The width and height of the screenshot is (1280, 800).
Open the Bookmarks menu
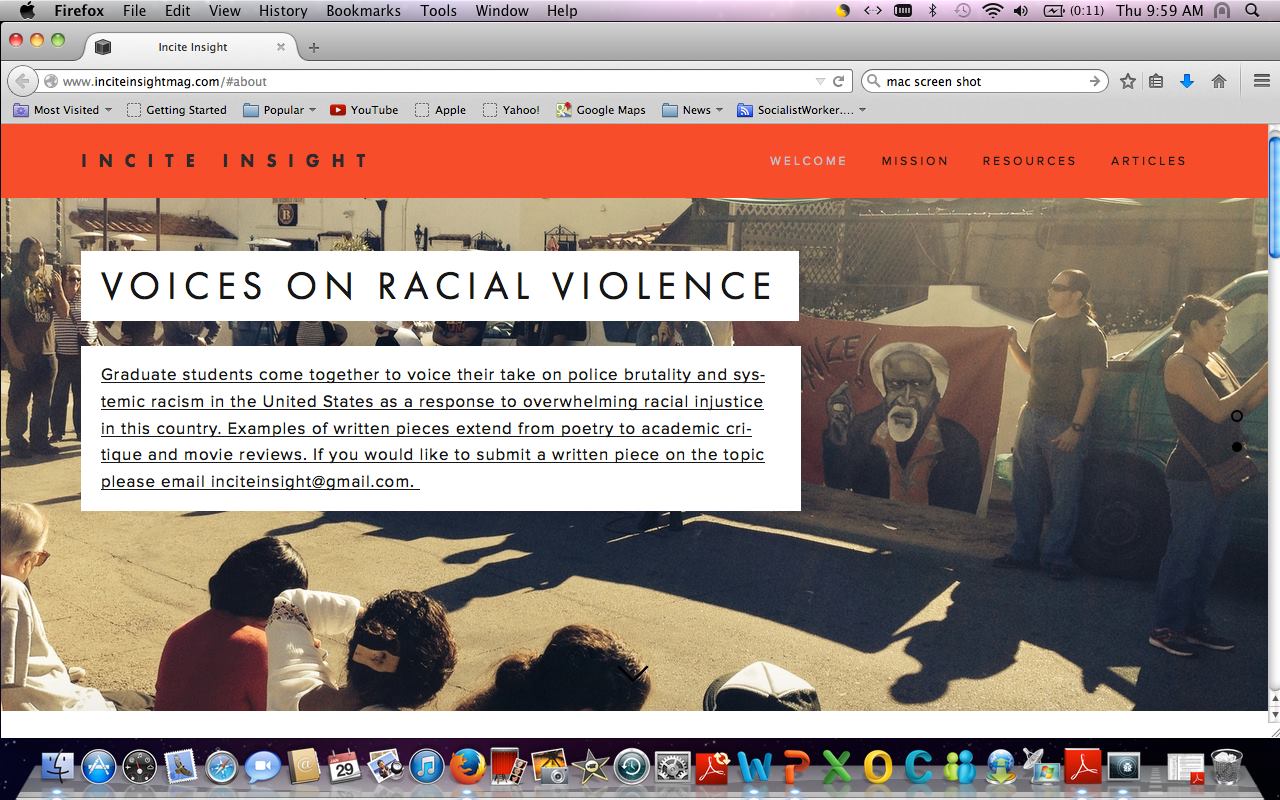coord(363,11)
